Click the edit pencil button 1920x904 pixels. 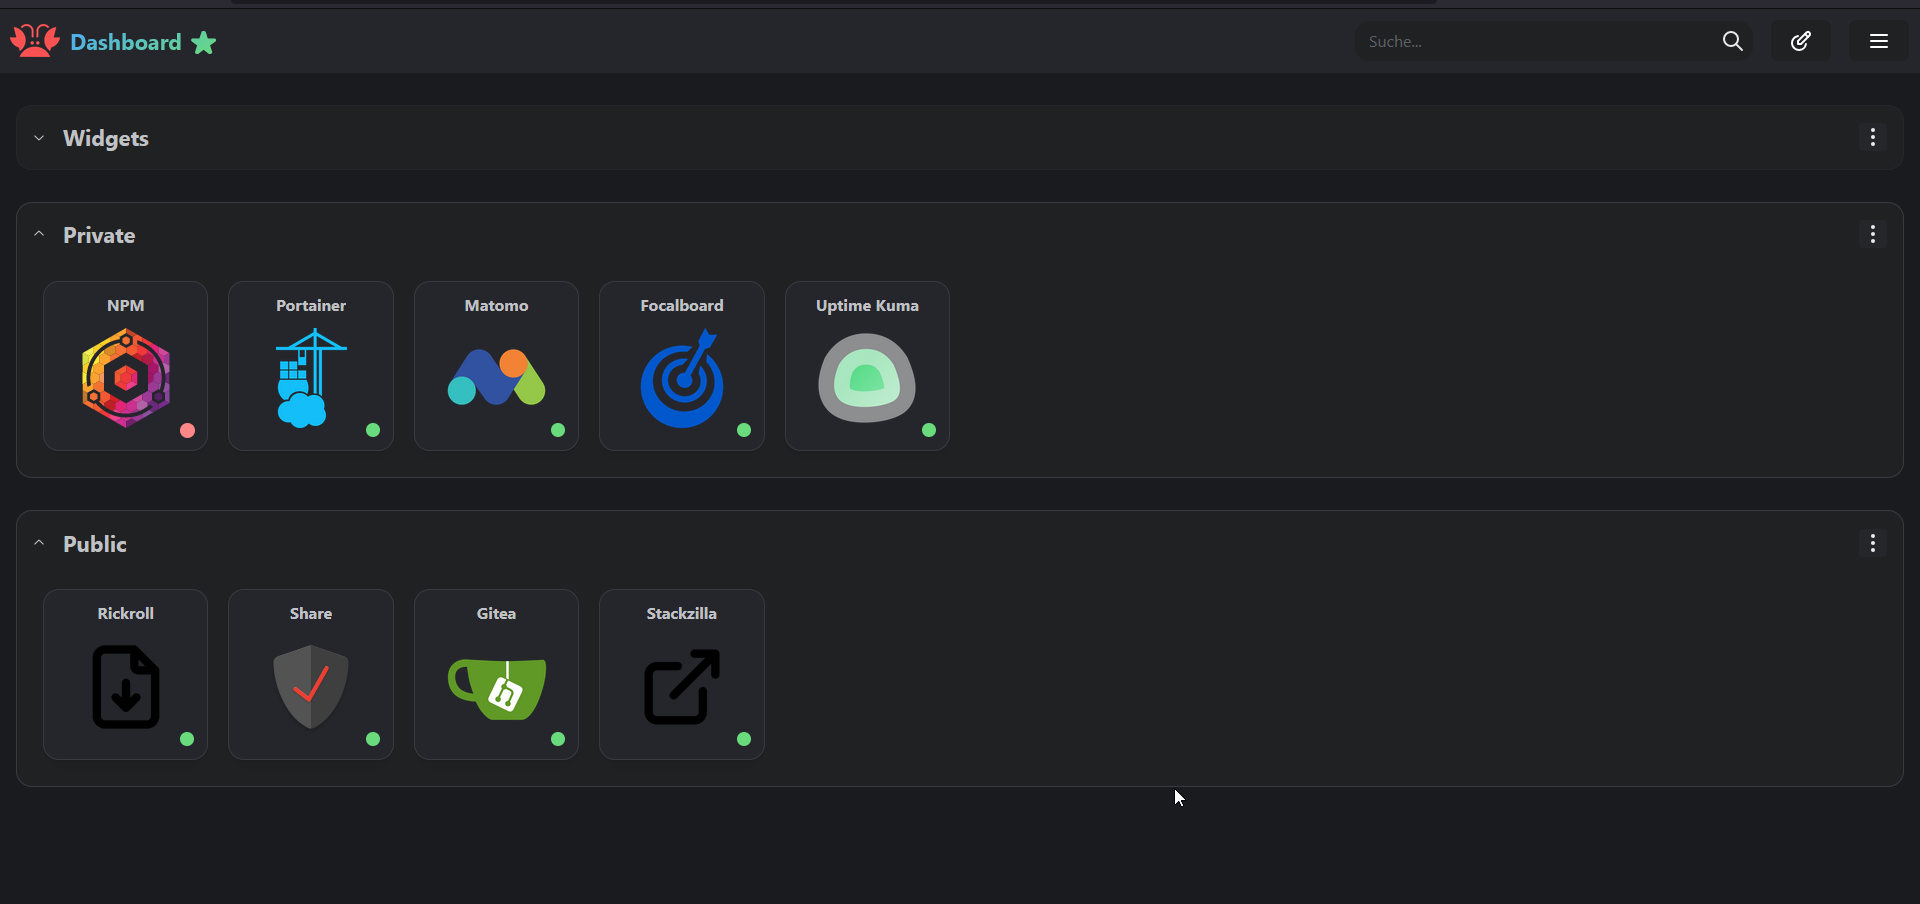[1800, 41]
